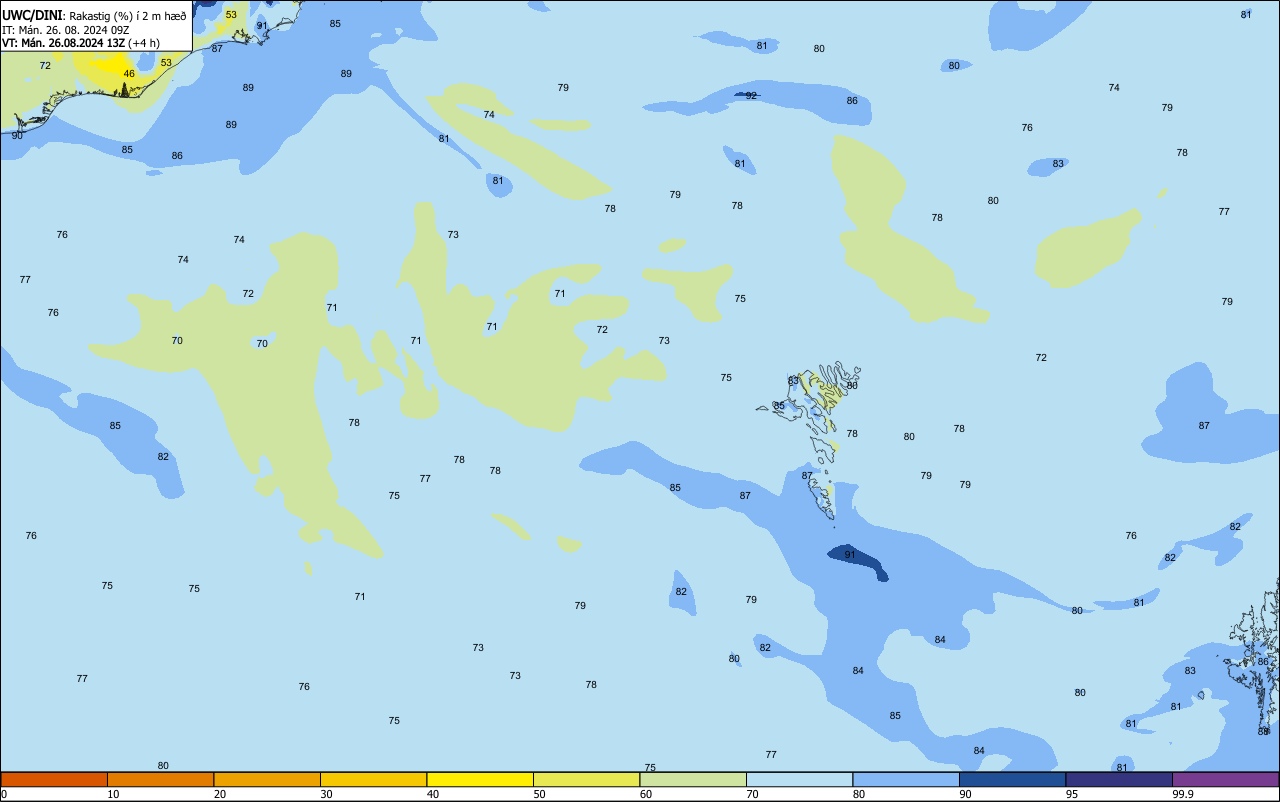1280x802 pixels.
Task: Click the legend tick label "50"
Action: tap(539, 794)
